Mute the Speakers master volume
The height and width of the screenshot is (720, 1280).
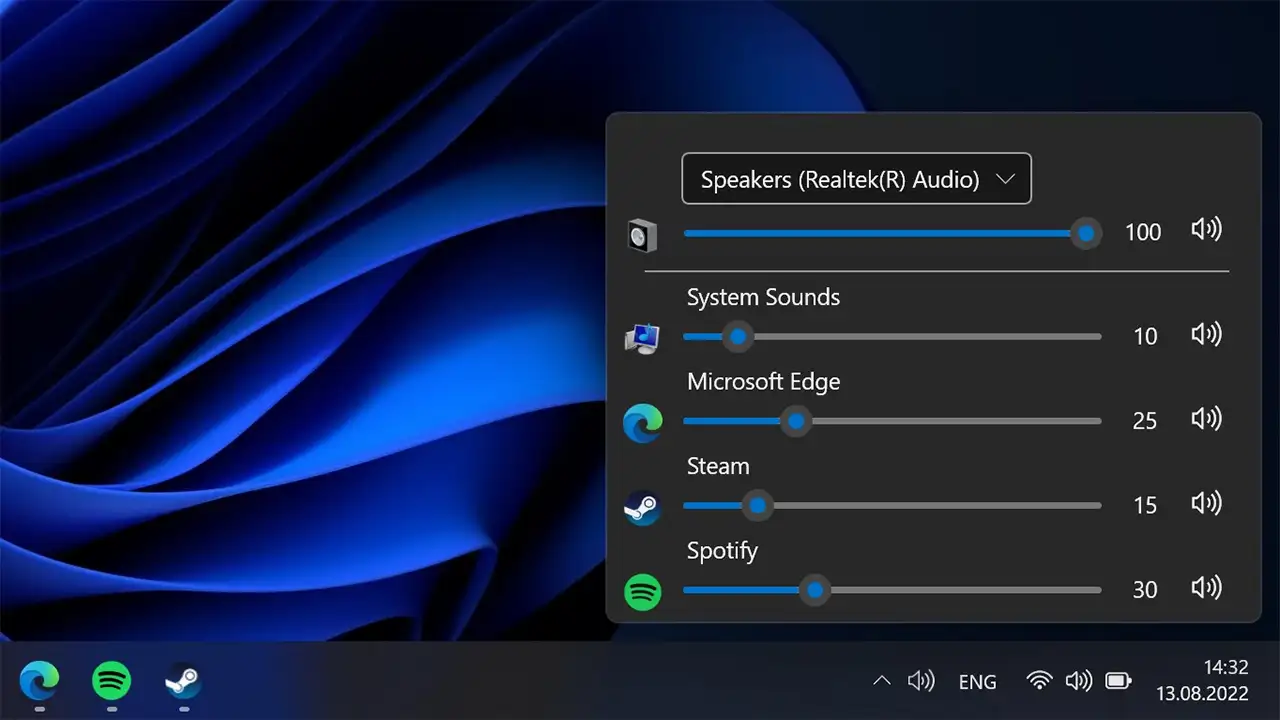tap(1206, 230)
